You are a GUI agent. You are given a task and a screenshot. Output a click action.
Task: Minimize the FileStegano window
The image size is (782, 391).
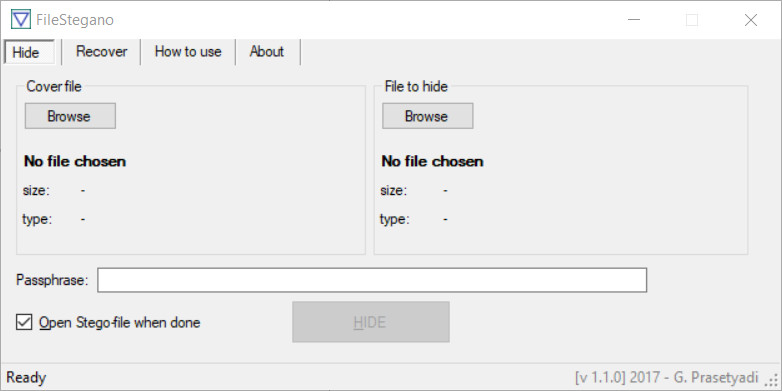pos(634,20)
